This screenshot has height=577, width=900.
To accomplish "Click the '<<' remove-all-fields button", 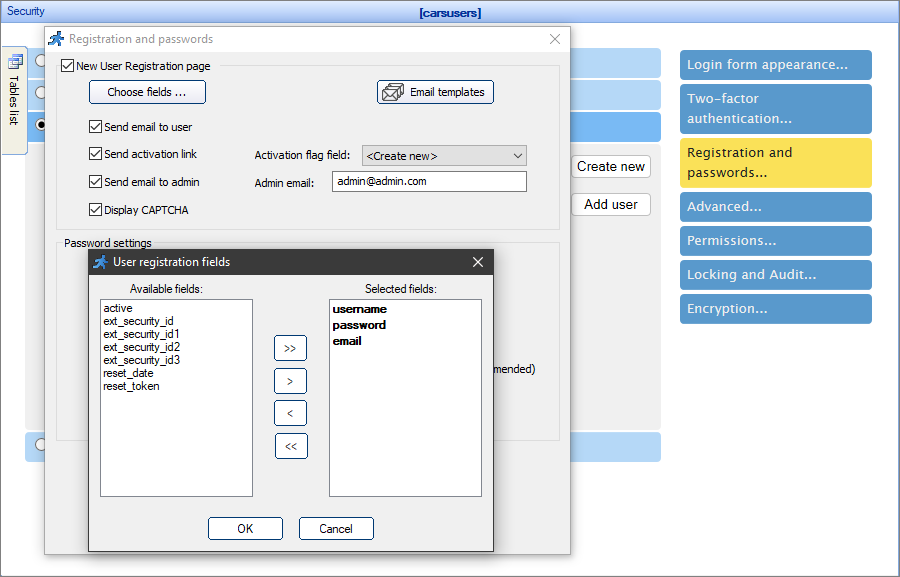I will coord(290,445).
